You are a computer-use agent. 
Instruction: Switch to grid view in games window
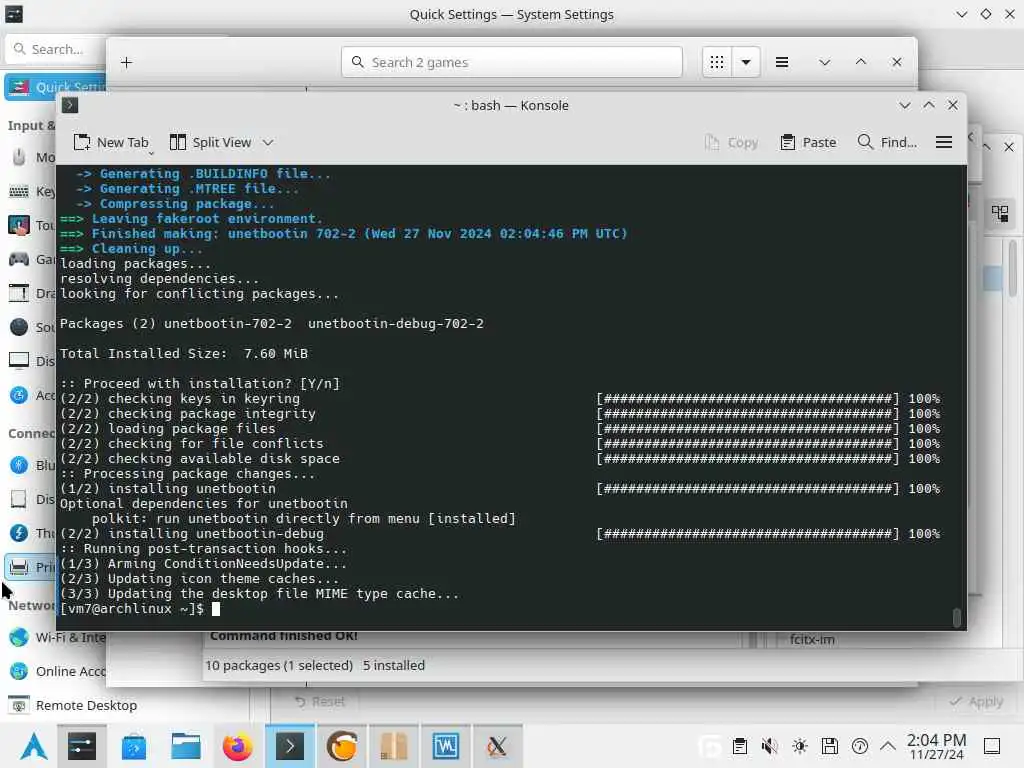pos(717,63)
